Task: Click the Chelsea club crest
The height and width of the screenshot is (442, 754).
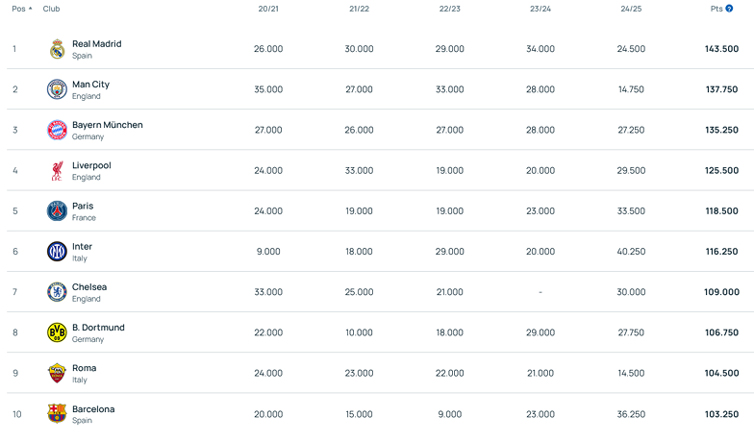Action: 57,292
